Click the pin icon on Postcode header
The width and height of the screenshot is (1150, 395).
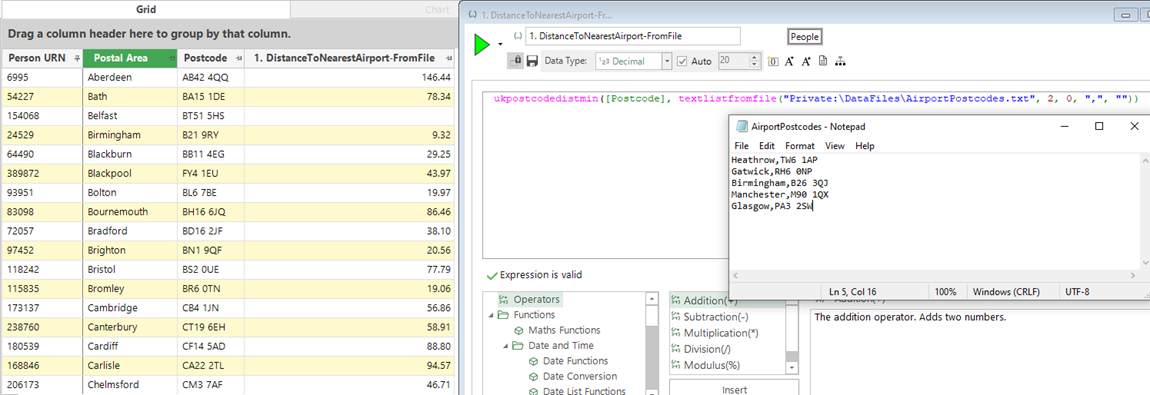click(x=238, y=58)
